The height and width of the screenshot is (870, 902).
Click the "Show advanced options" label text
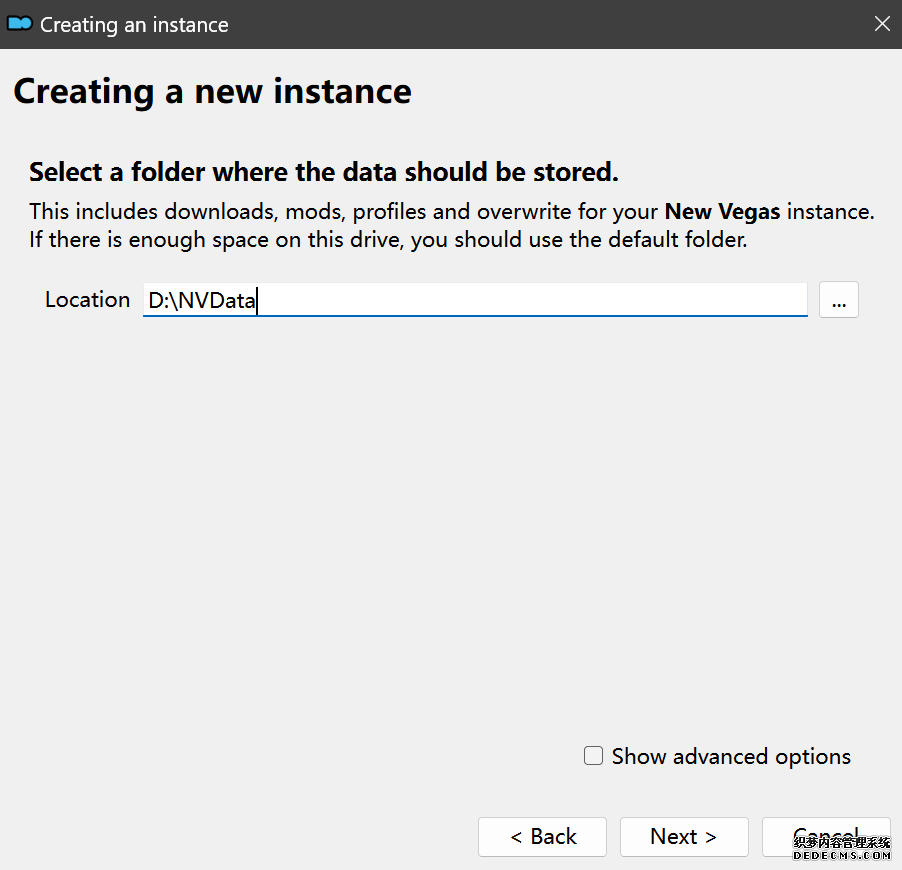730,757
